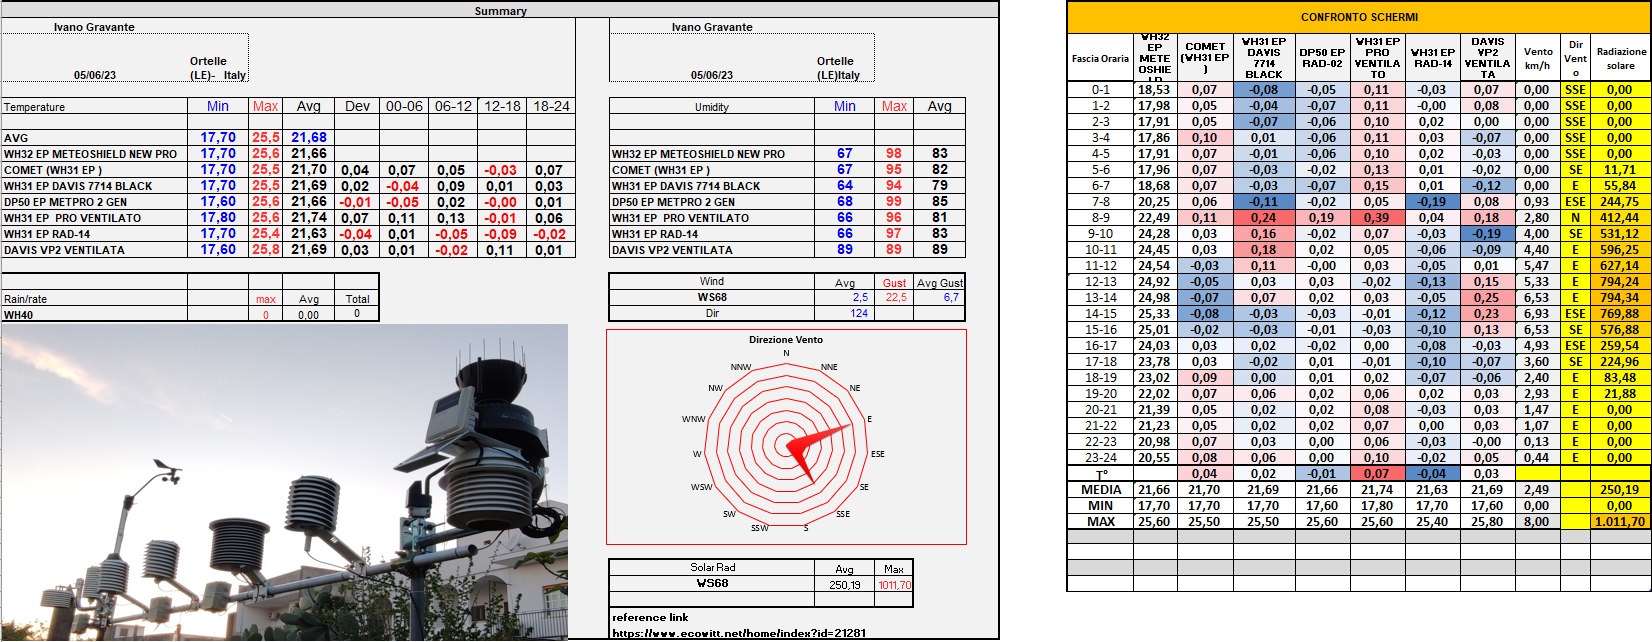
Task: Select the Fascia Oraria column header
Action: (1100, 59)
